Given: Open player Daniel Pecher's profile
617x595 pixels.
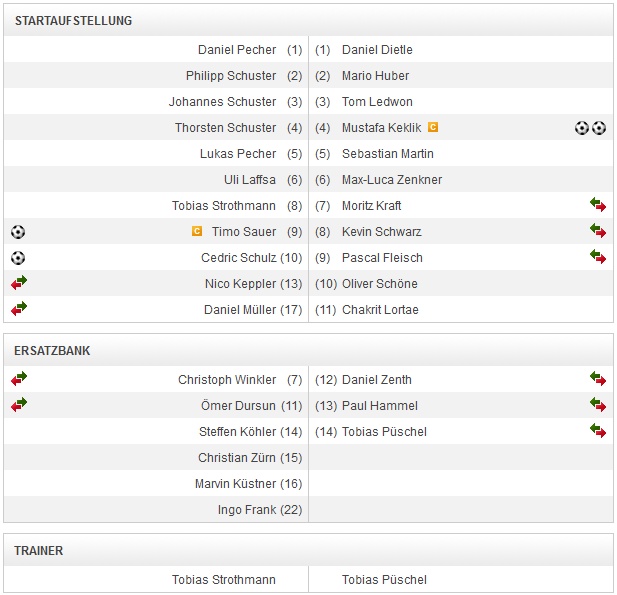Looking at the screenshot, I should (x=237, y=50).
